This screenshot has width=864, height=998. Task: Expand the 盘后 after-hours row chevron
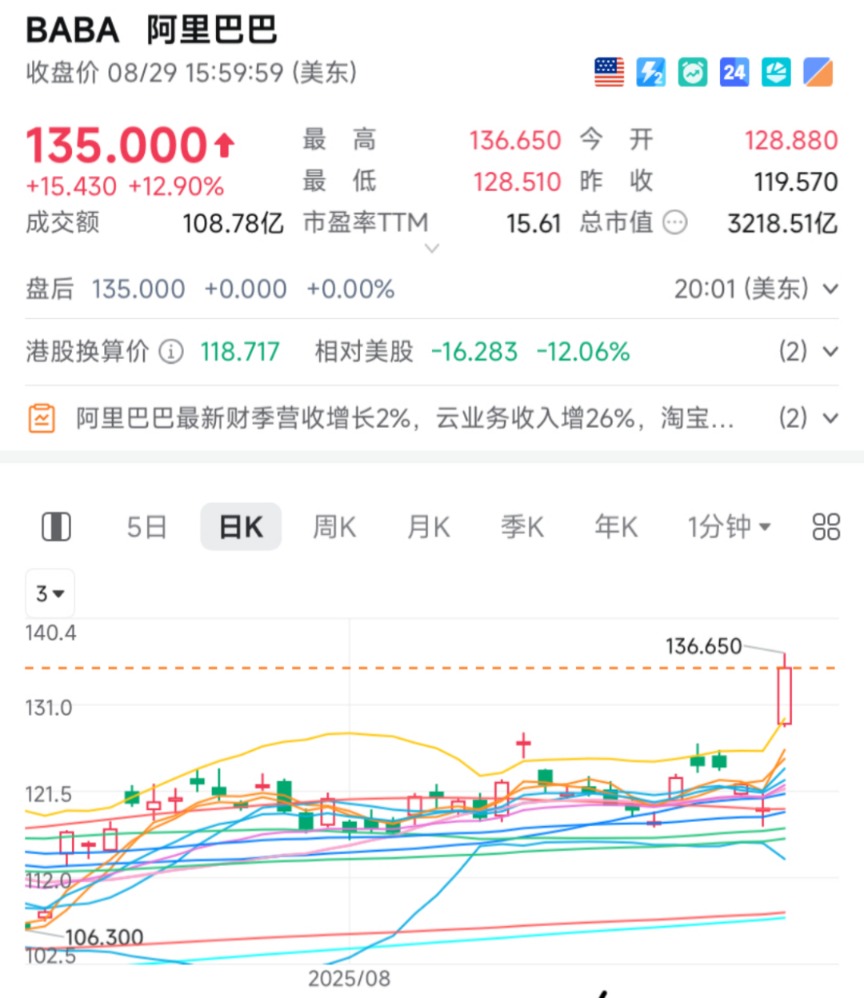830,289
